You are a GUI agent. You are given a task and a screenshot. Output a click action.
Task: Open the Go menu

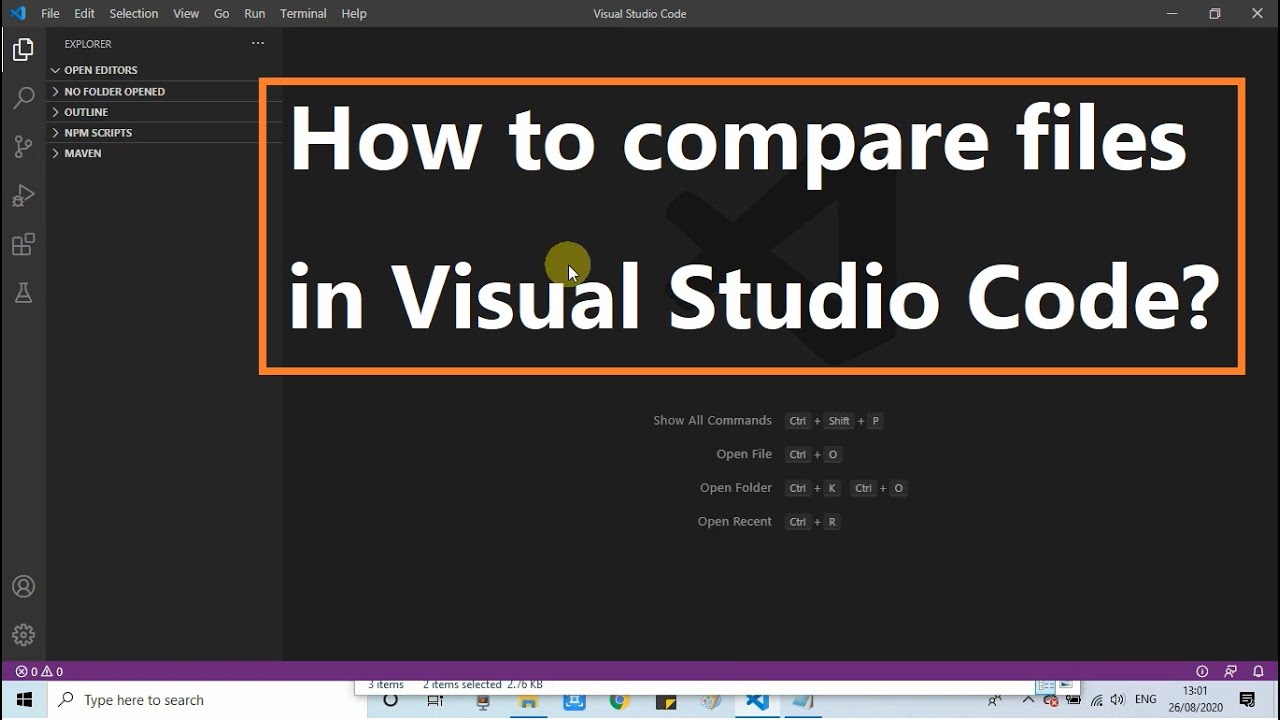coord(221,13)
